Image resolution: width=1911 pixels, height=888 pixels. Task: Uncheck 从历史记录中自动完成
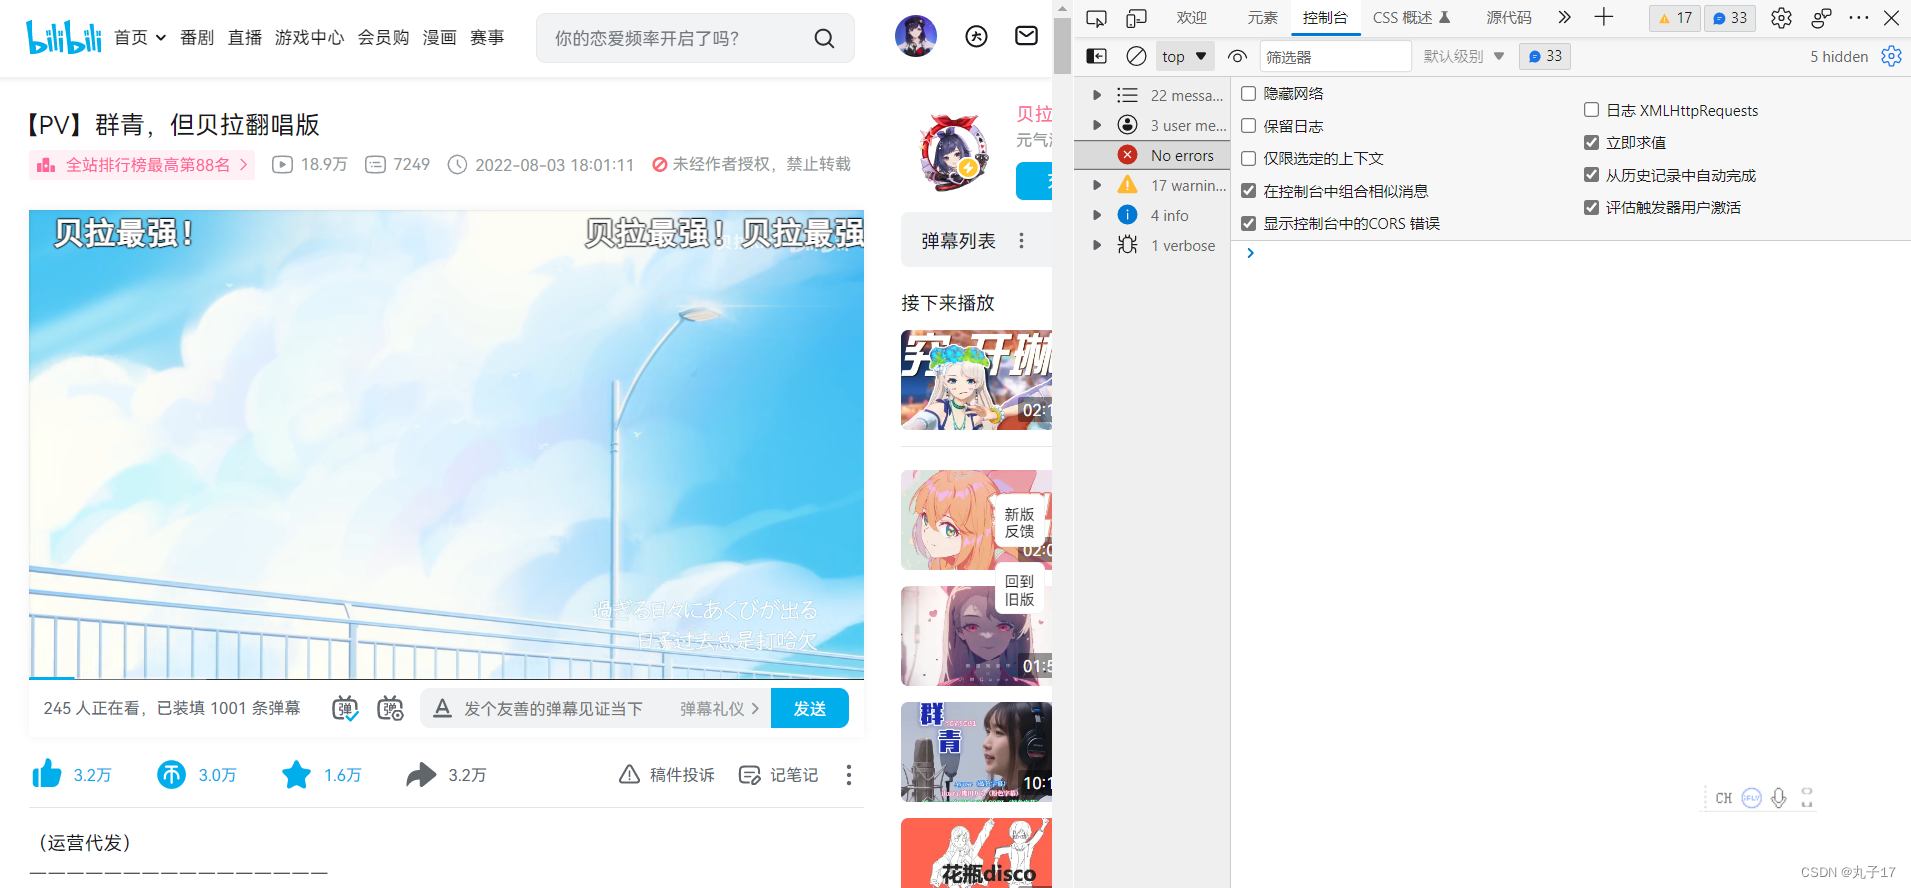(x=1591, y=175)
